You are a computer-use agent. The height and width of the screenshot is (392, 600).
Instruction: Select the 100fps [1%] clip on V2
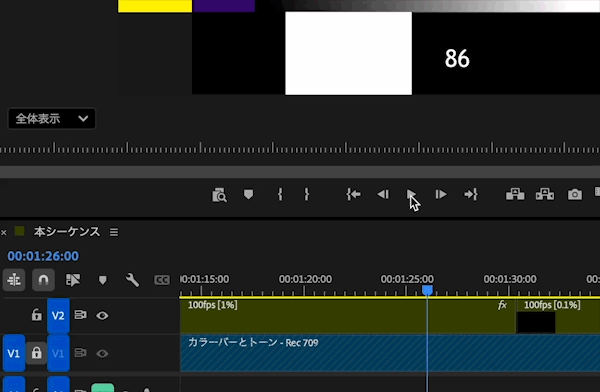347,316
